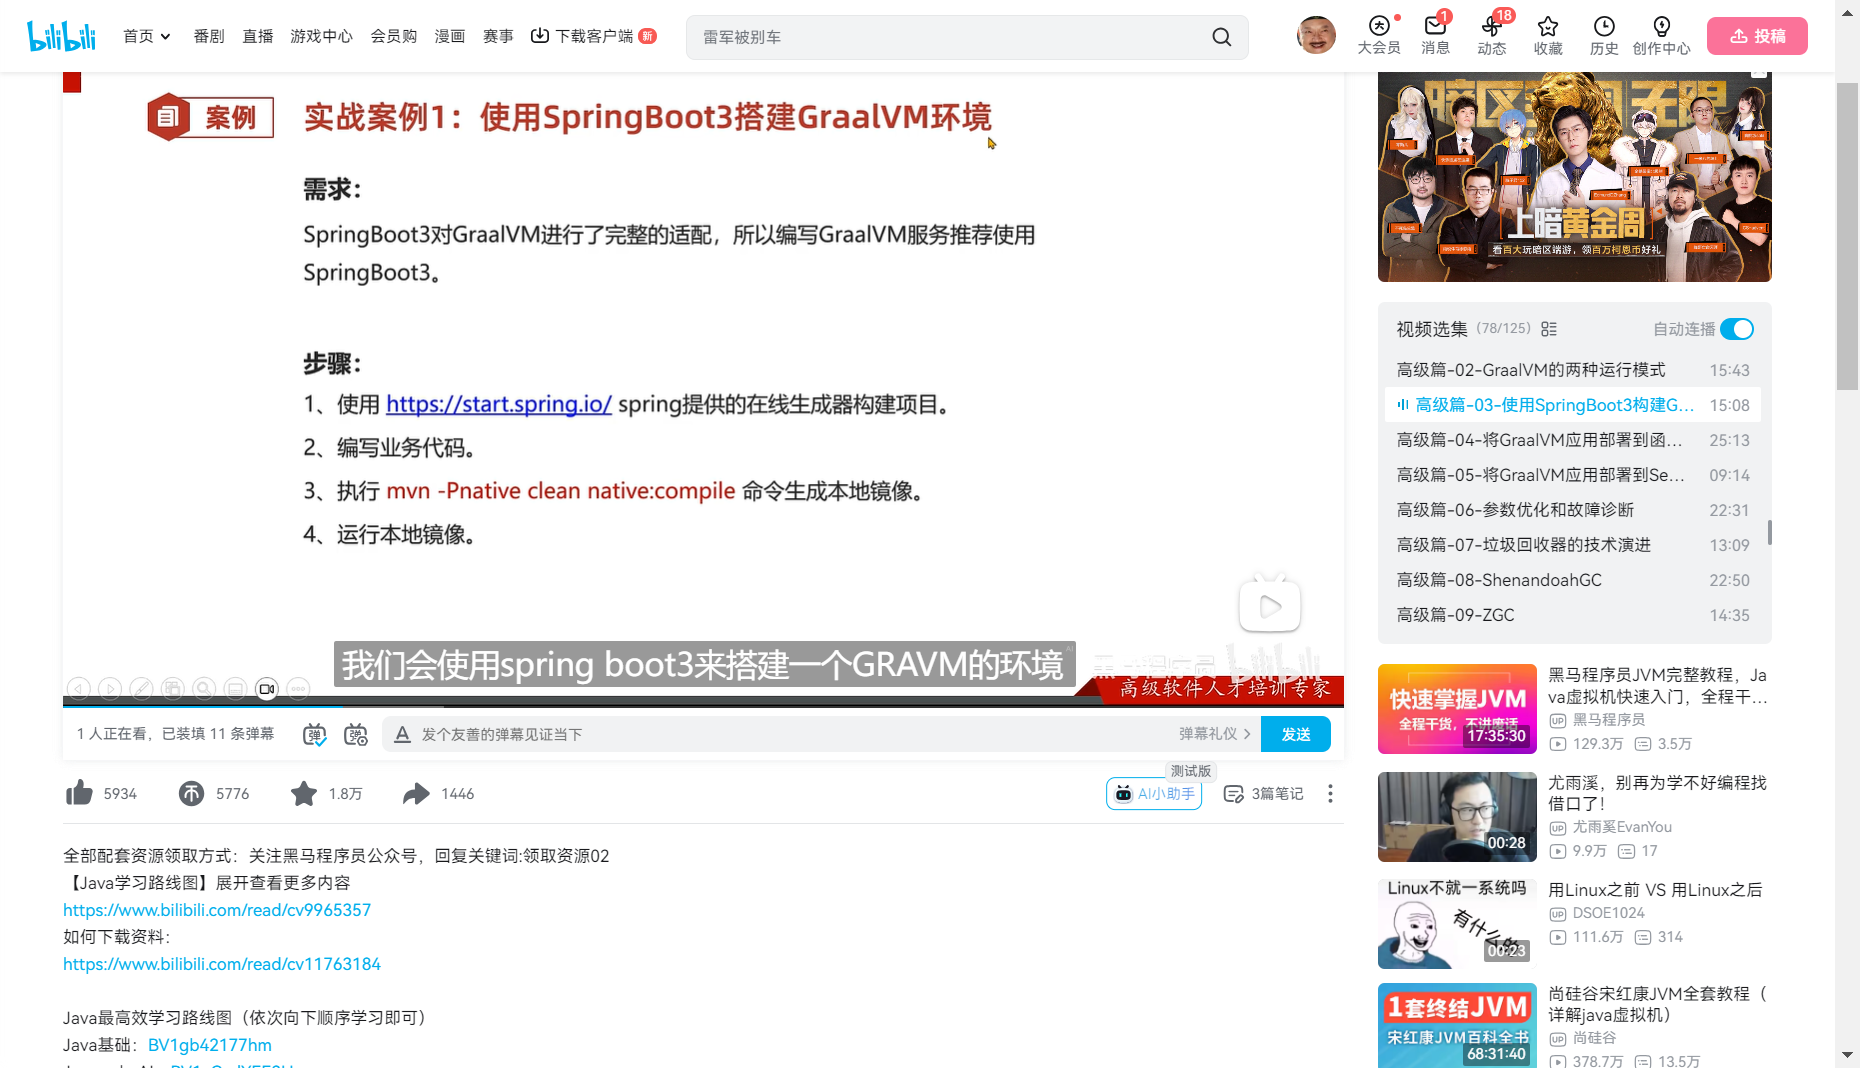This screenshot has height=1068, width=1860.
Task: Click the magnifier icon in the search bar
Action: tap(1221, 36)
